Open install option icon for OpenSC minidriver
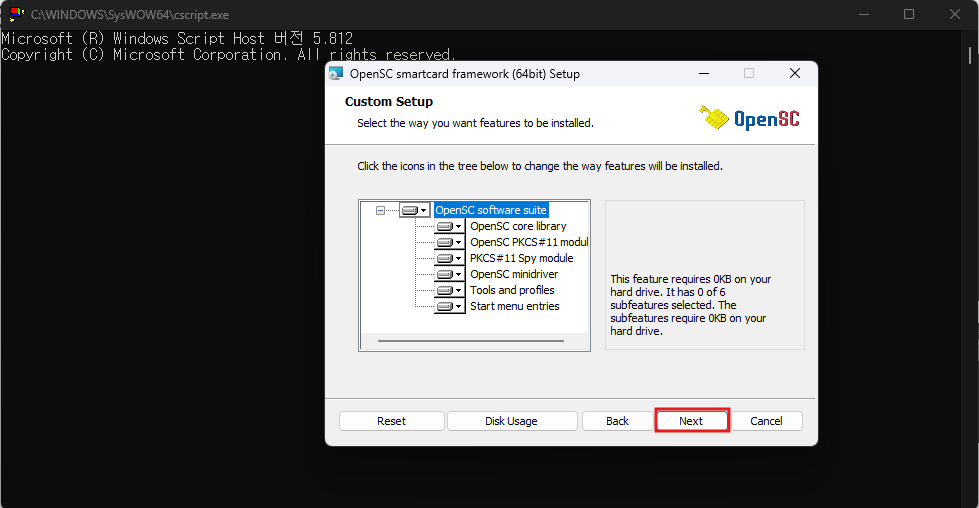The width and height of the screenshot is (979, 508). click(450, 274)
